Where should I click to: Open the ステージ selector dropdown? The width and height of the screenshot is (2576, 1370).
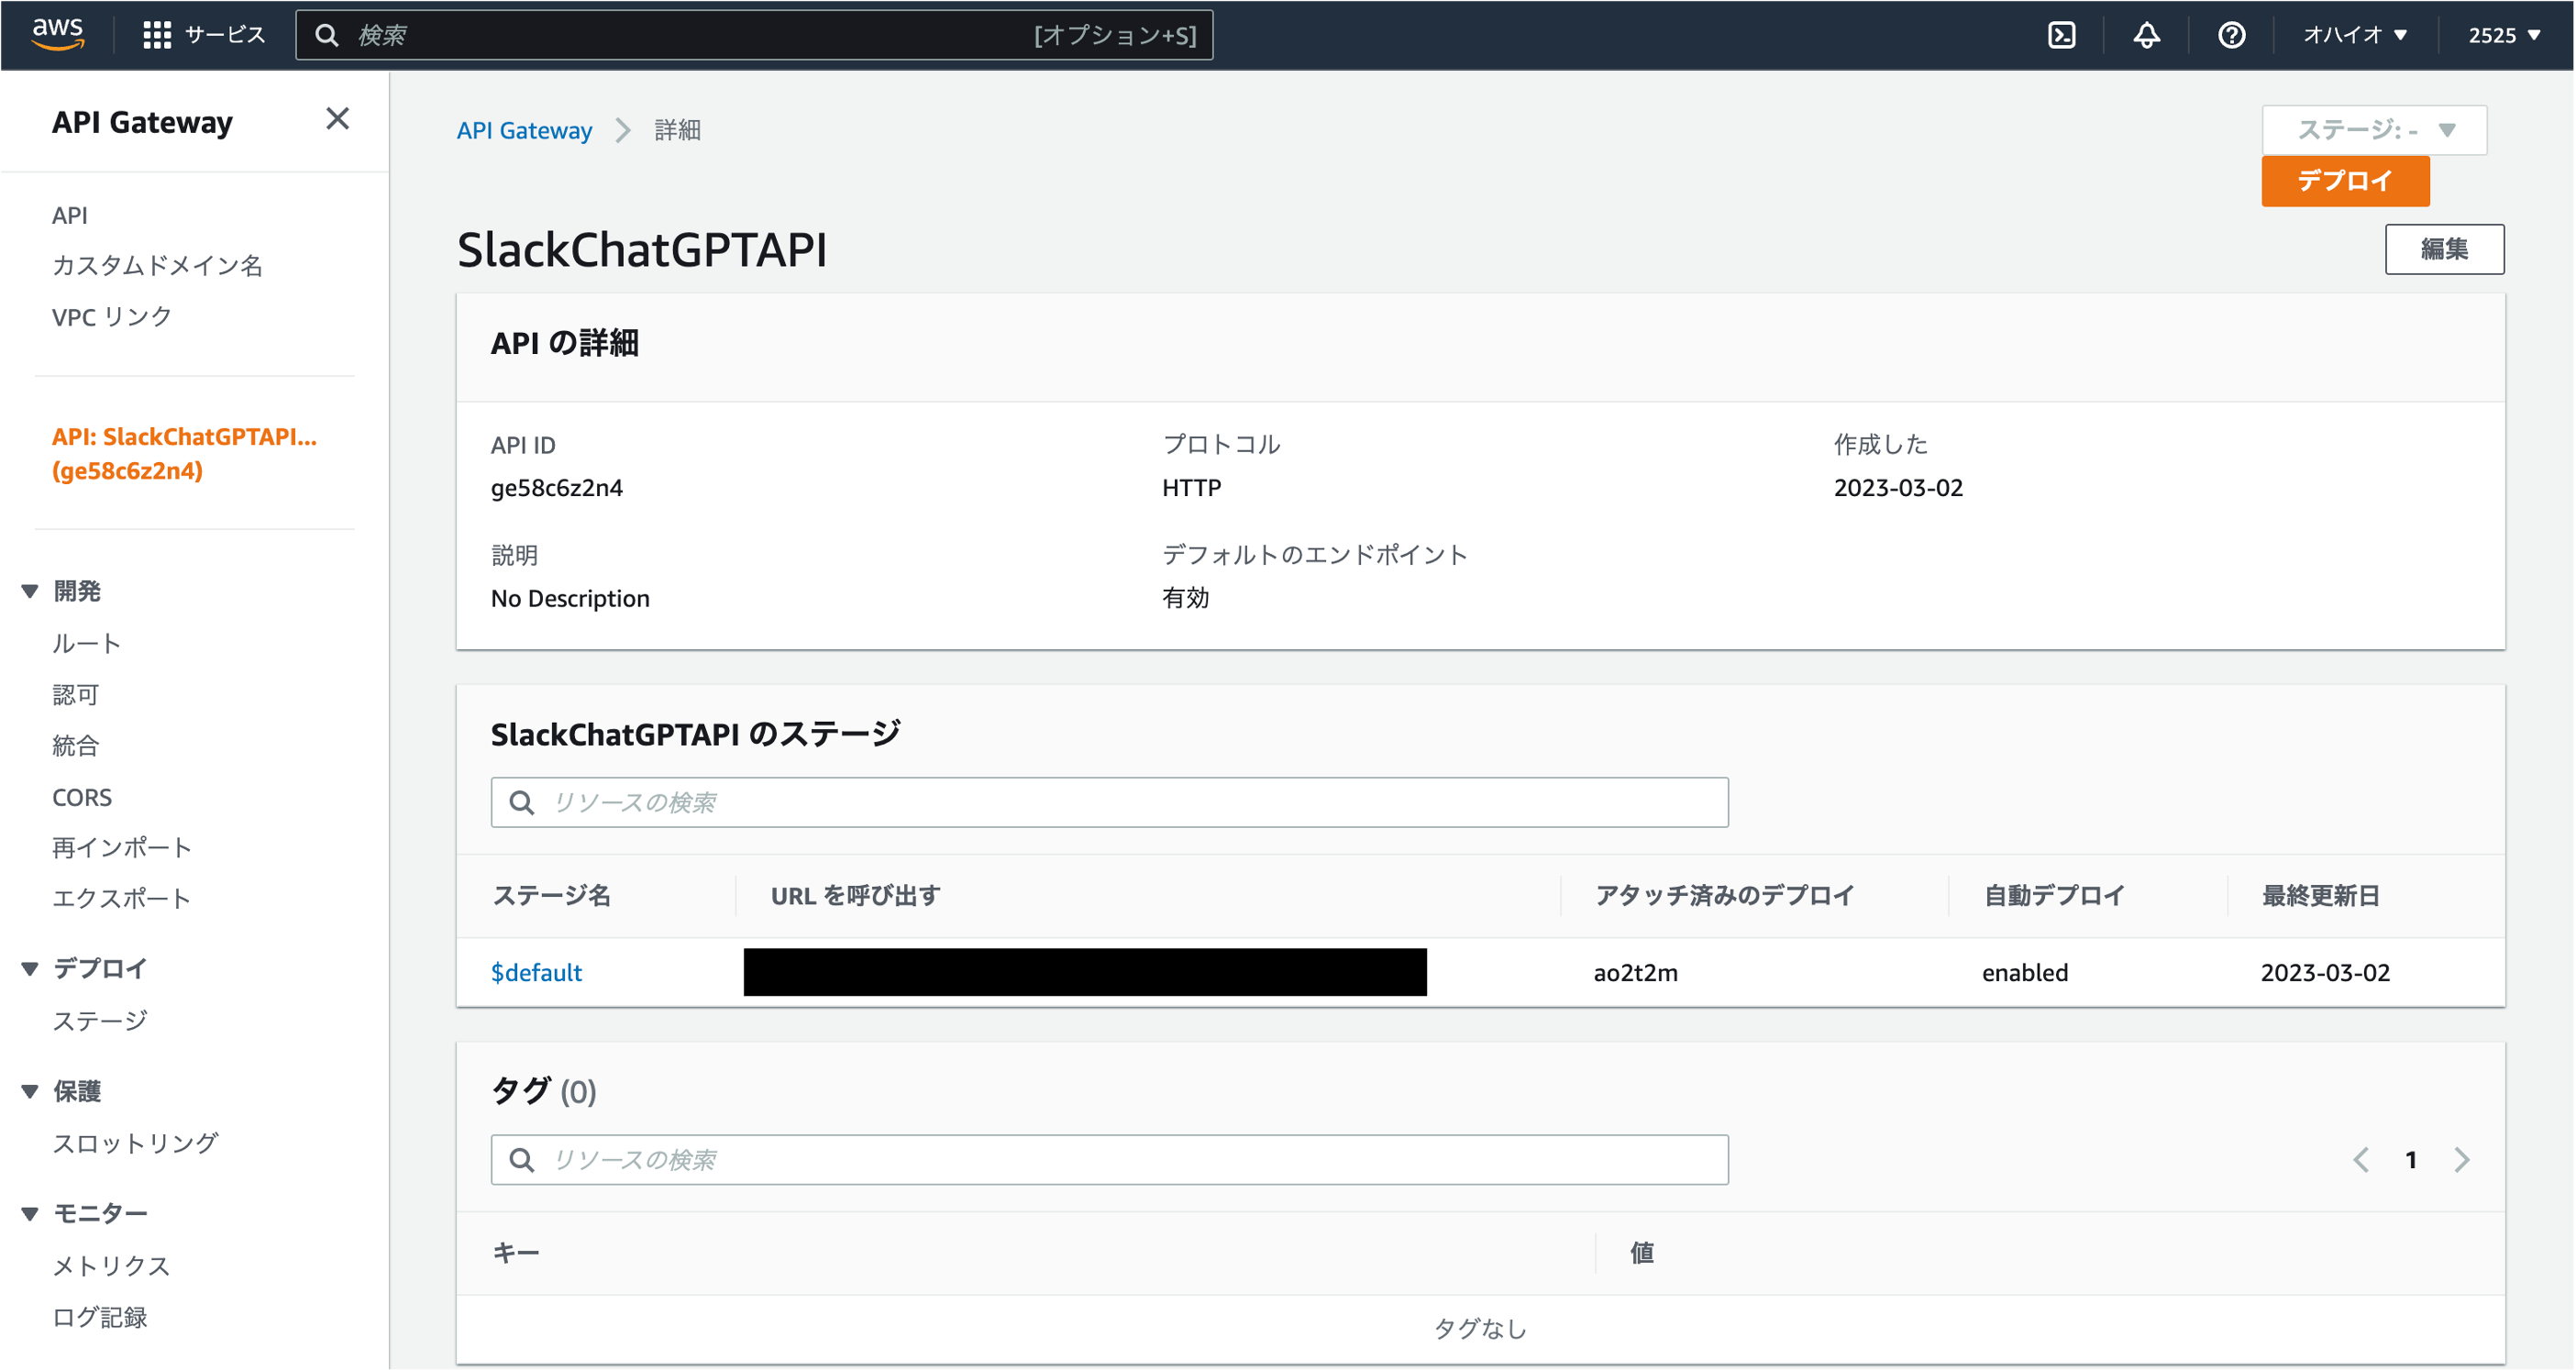pos(2374,130)
